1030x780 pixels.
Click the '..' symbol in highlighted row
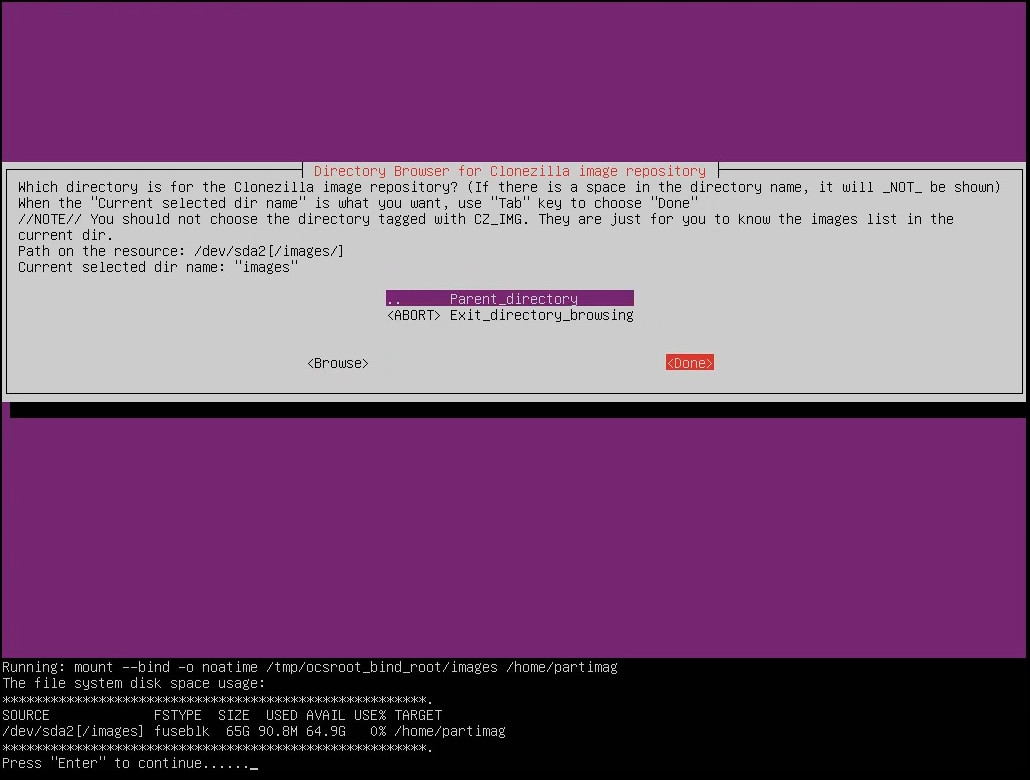tap(394, 299)
